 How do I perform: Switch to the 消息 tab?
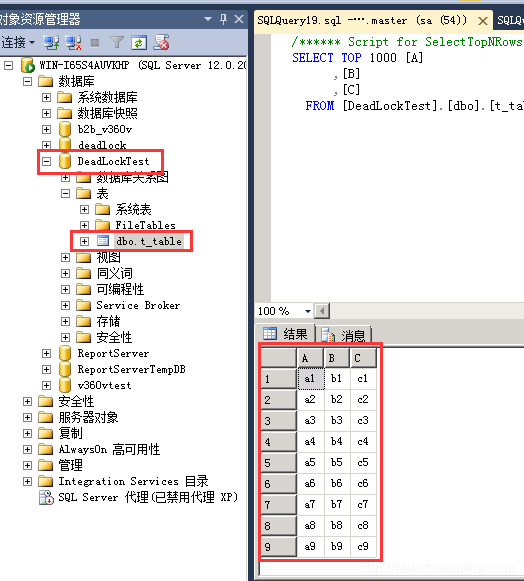343,335
